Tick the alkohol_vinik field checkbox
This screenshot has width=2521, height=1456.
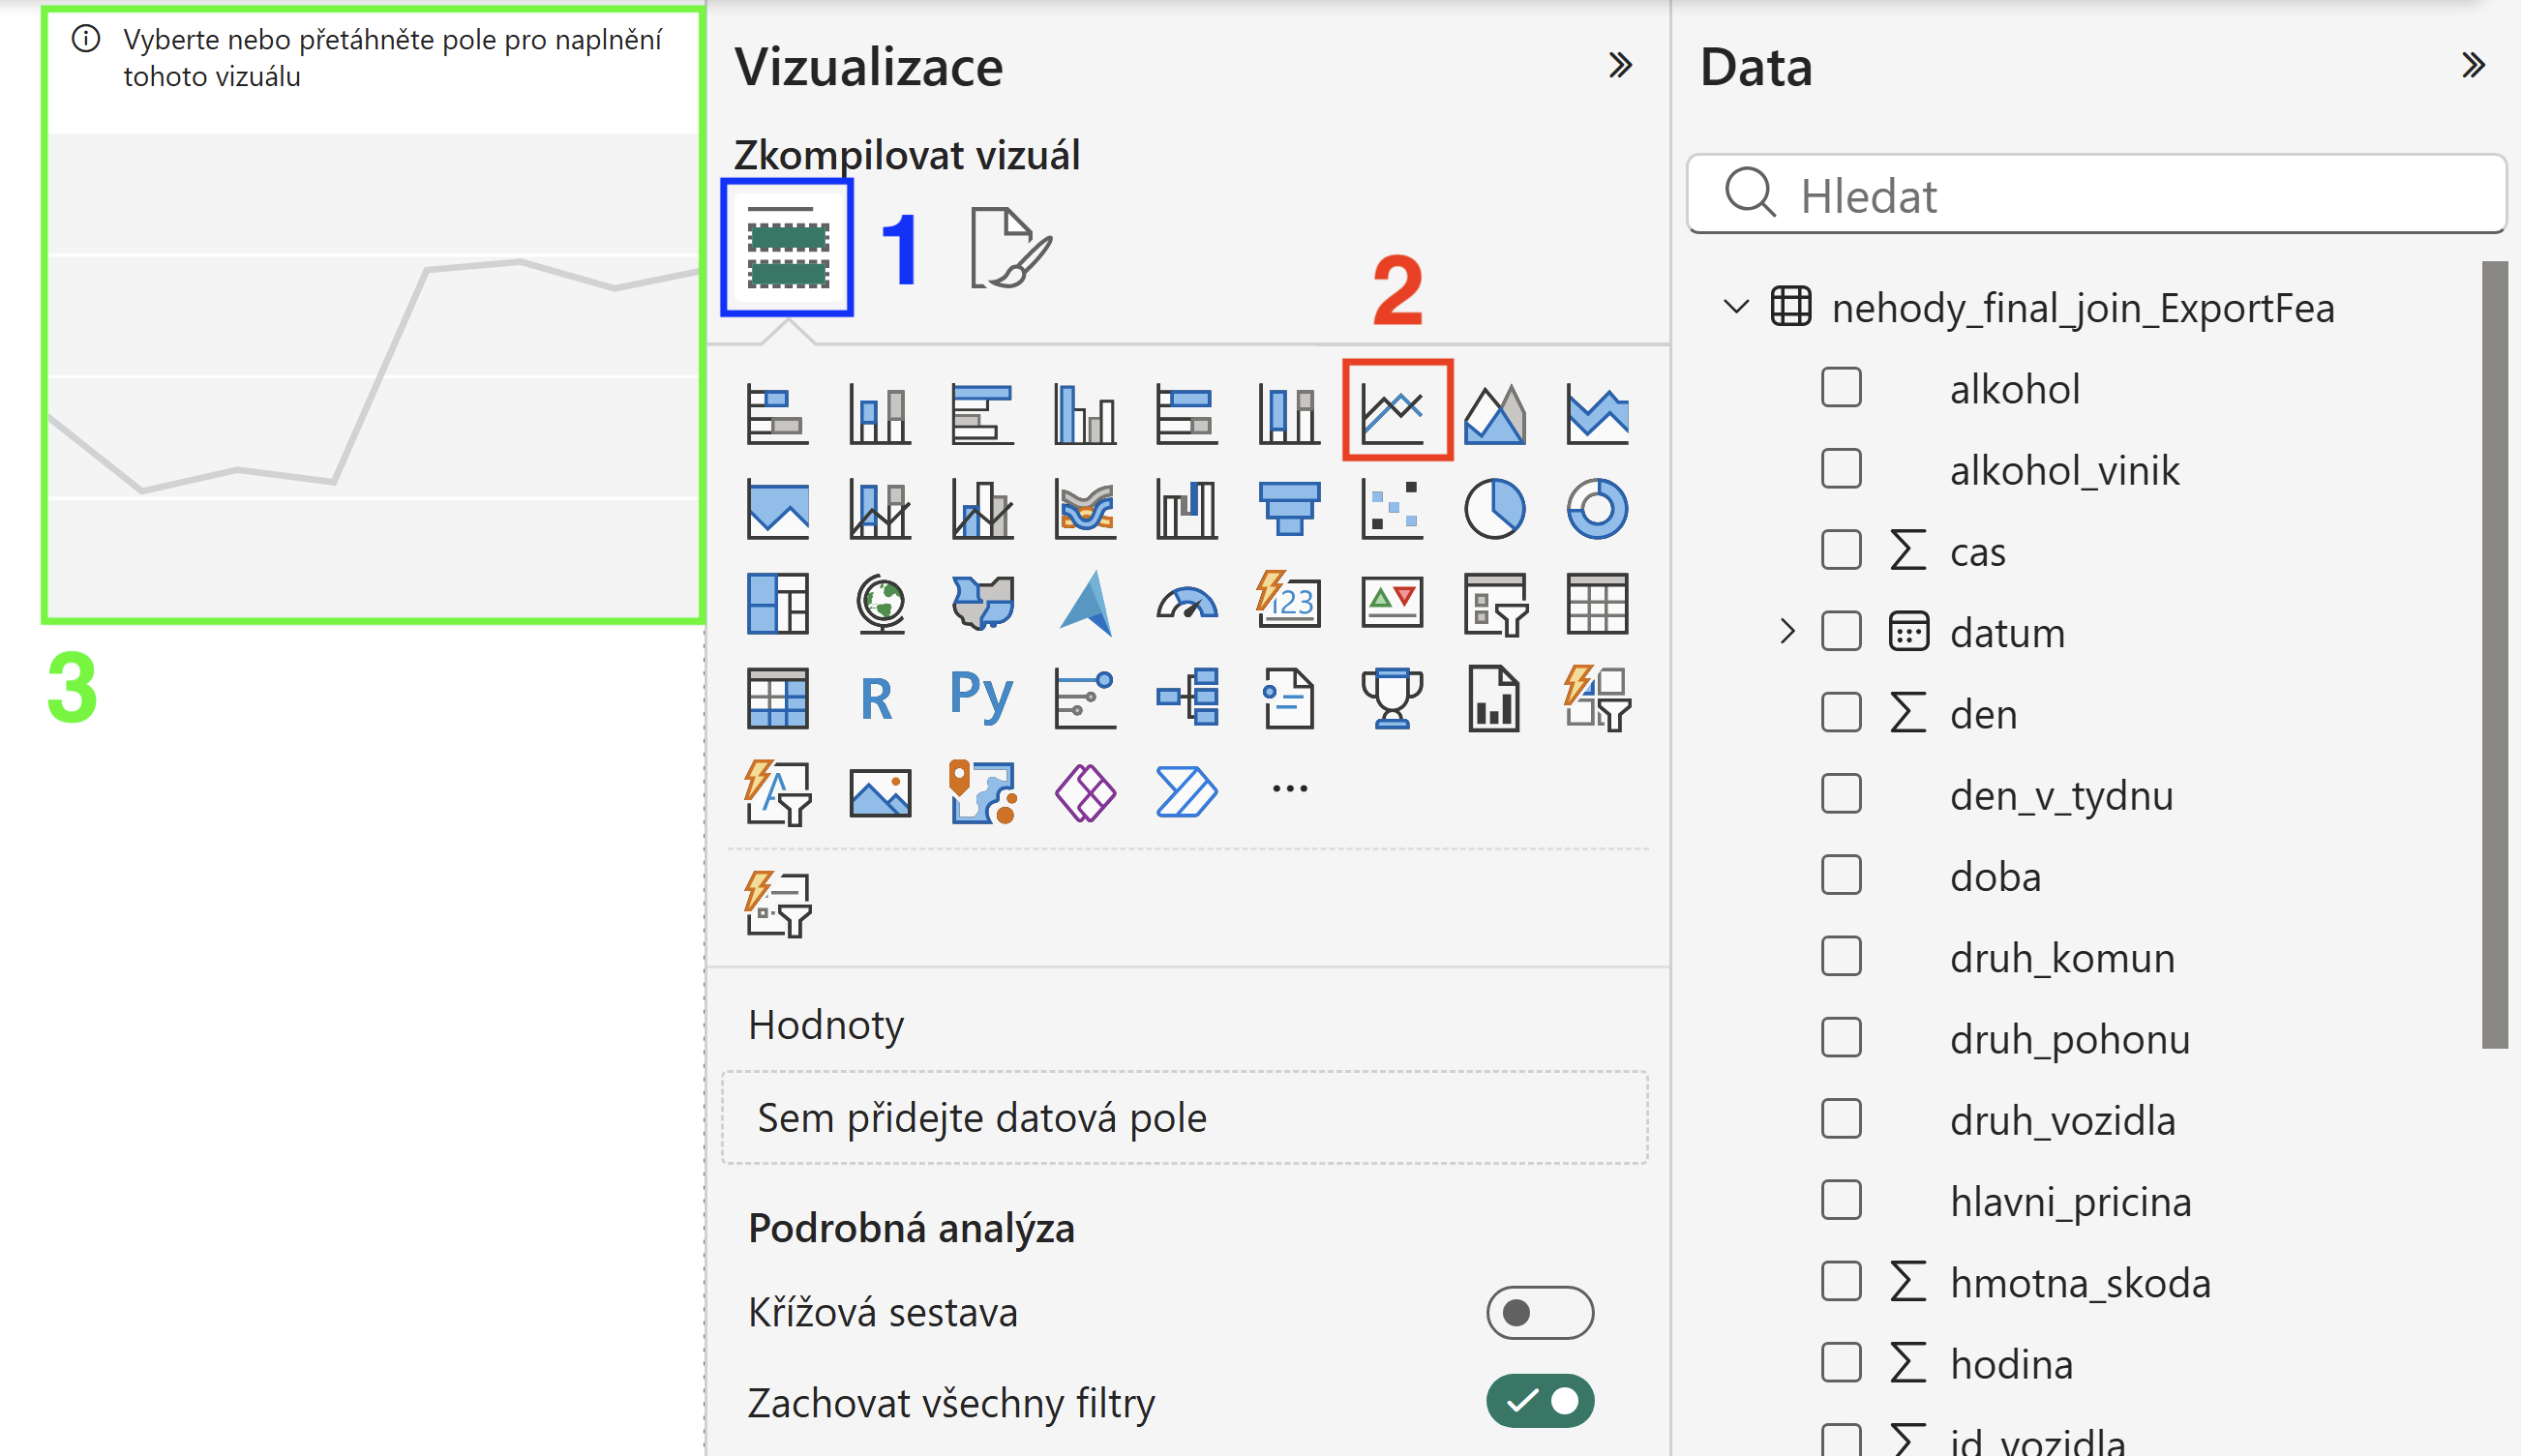click(x=1841, y=469)
